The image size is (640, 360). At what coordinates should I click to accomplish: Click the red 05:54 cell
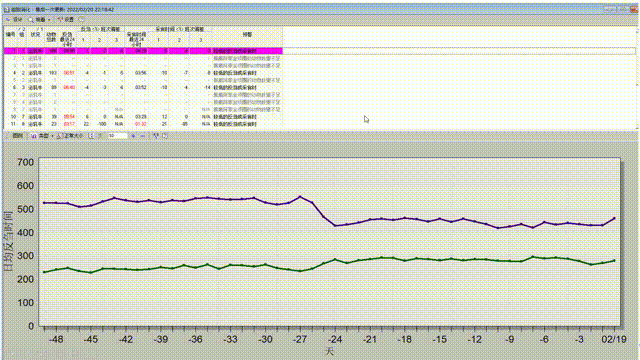tap(69, 117)
